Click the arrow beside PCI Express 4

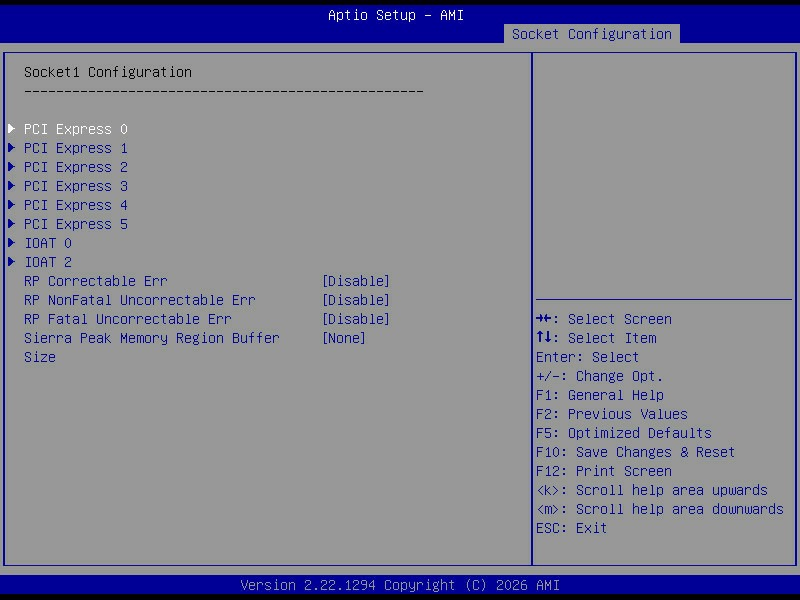point(11,205)
